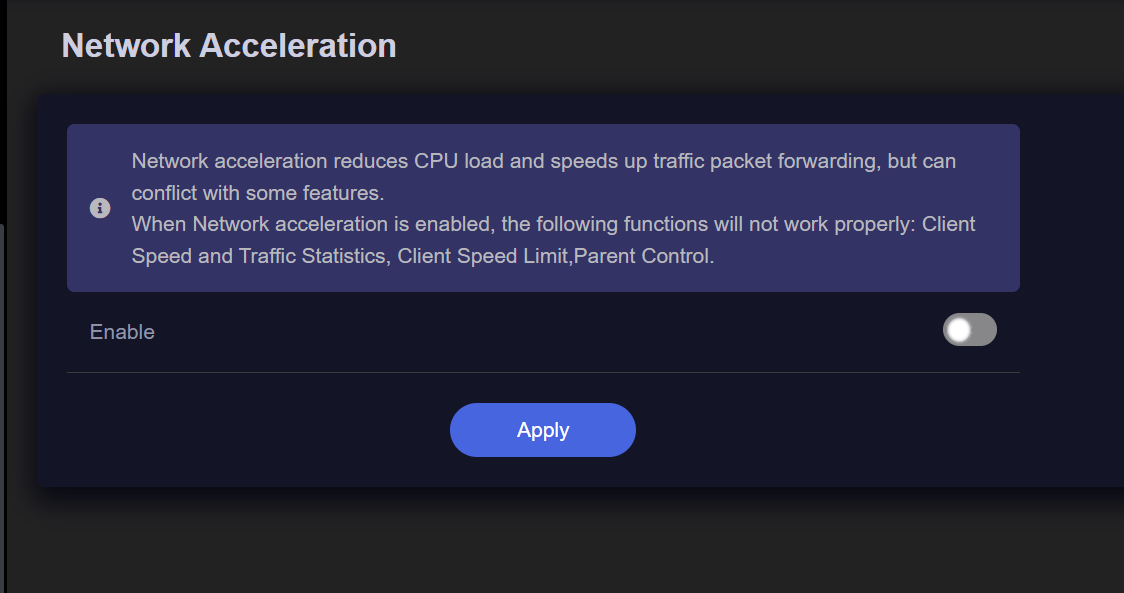Toggle the Enable network acceleration switch
Viewport: 1124px width, 593px height.
pyautogui.click(x=969, y=330)
